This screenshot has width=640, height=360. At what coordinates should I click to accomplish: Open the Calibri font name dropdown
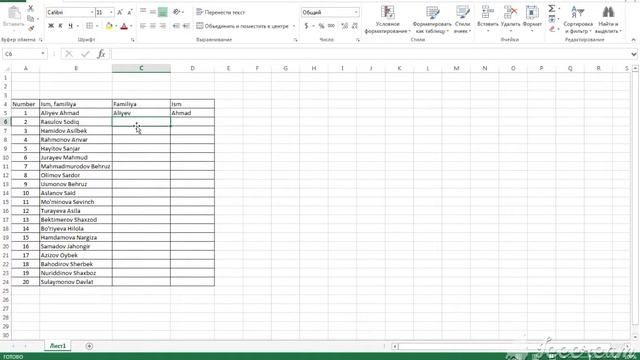[91, 13]
